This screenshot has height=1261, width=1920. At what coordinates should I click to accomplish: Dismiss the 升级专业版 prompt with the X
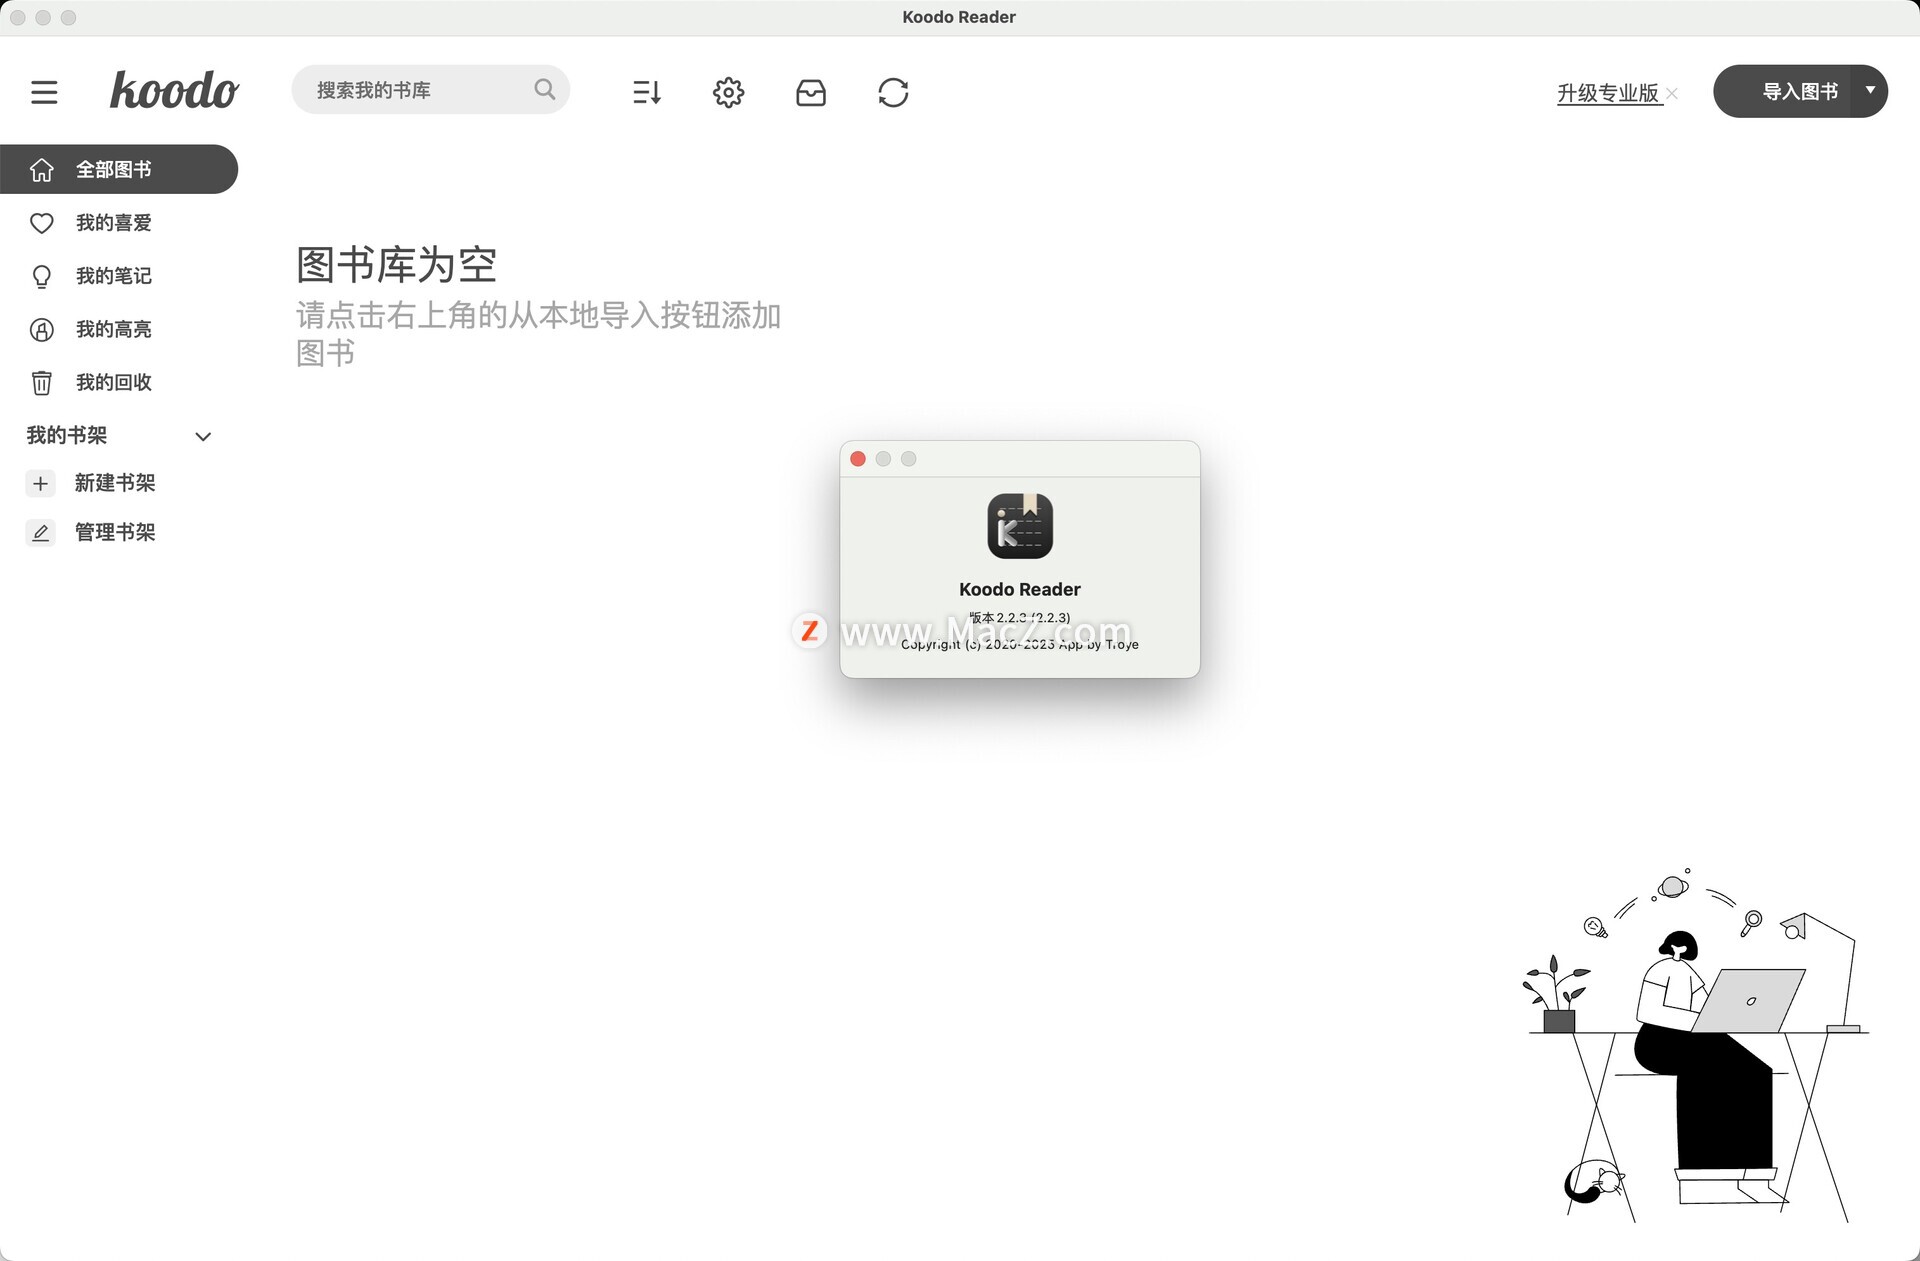tap(1672, 93)
